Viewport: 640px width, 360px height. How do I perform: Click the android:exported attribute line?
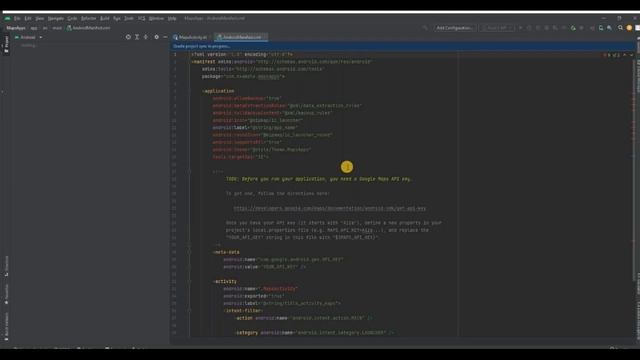254,296
